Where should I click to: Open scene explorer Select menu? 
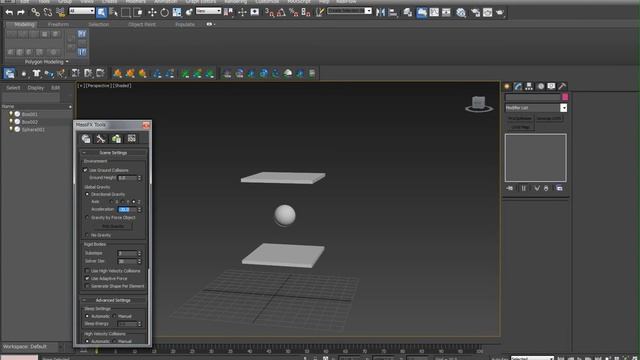click(13, 88)
